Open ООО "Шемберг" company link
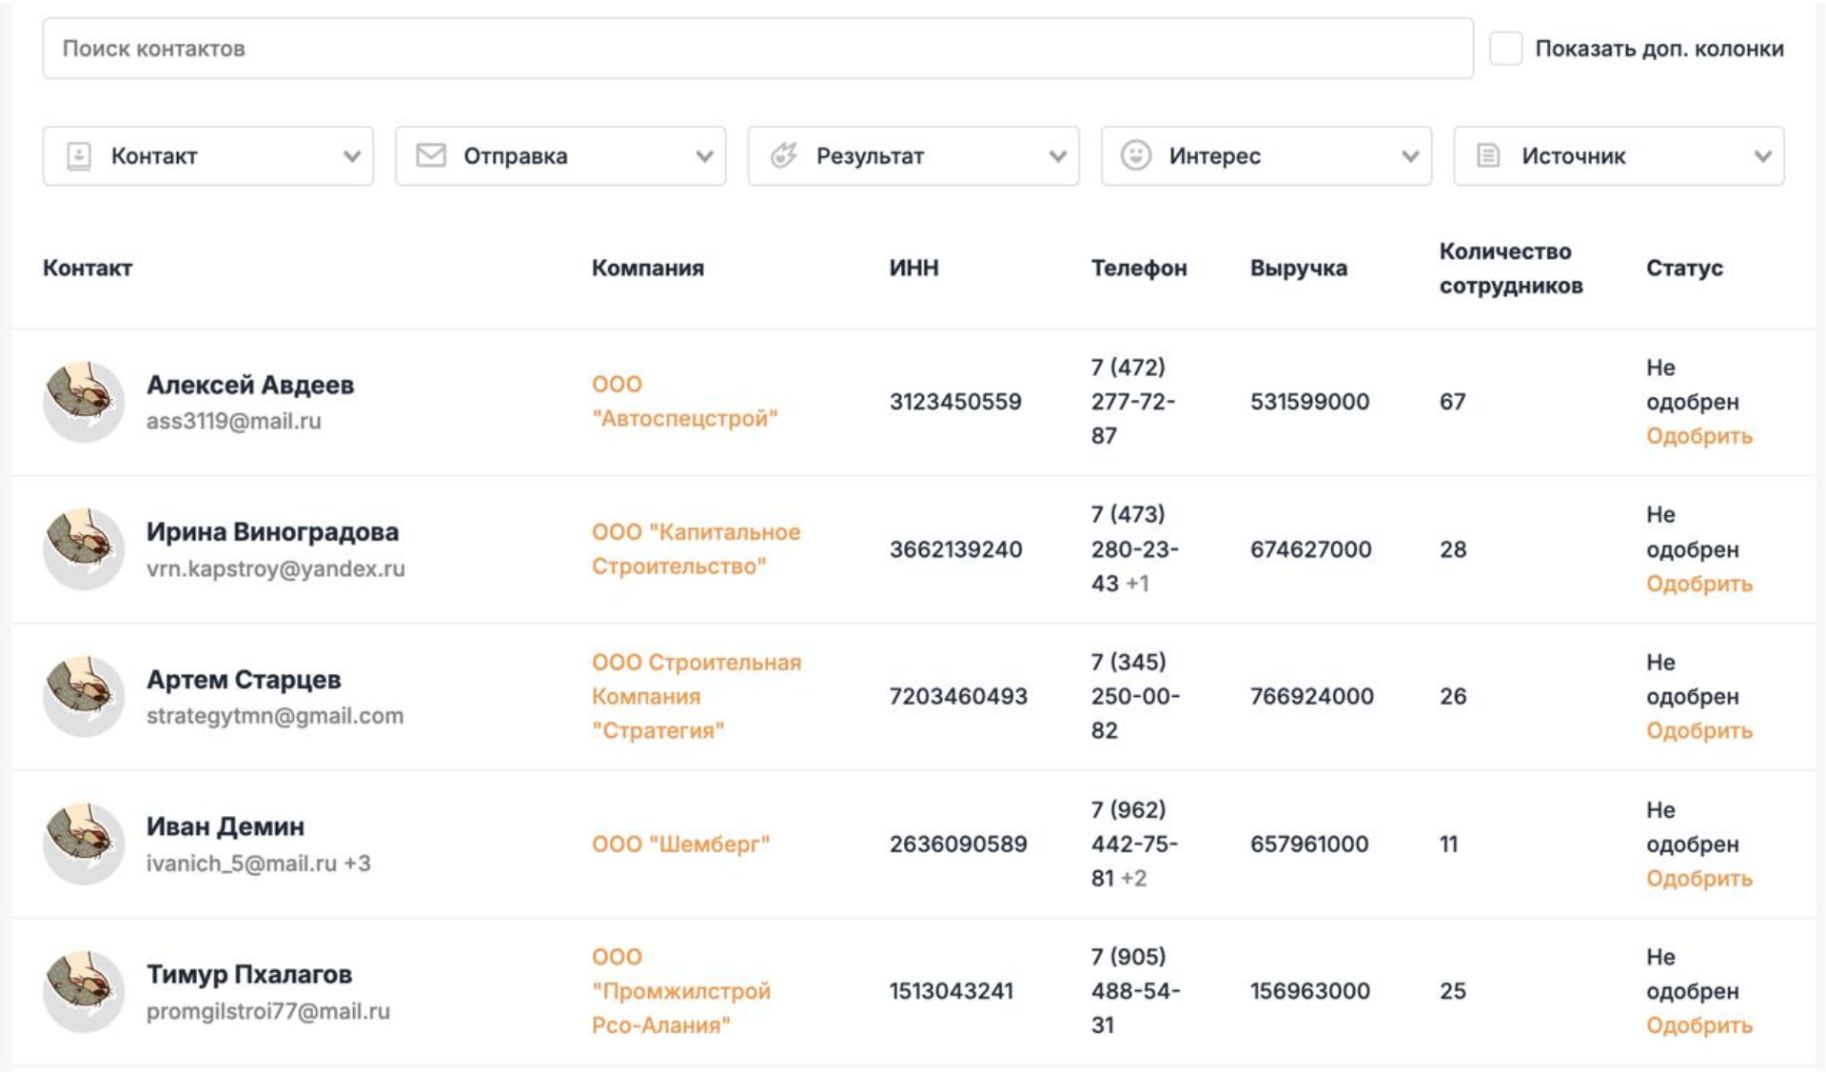This screenshot has height=1082, width=1826. click(x=681, y=844)
